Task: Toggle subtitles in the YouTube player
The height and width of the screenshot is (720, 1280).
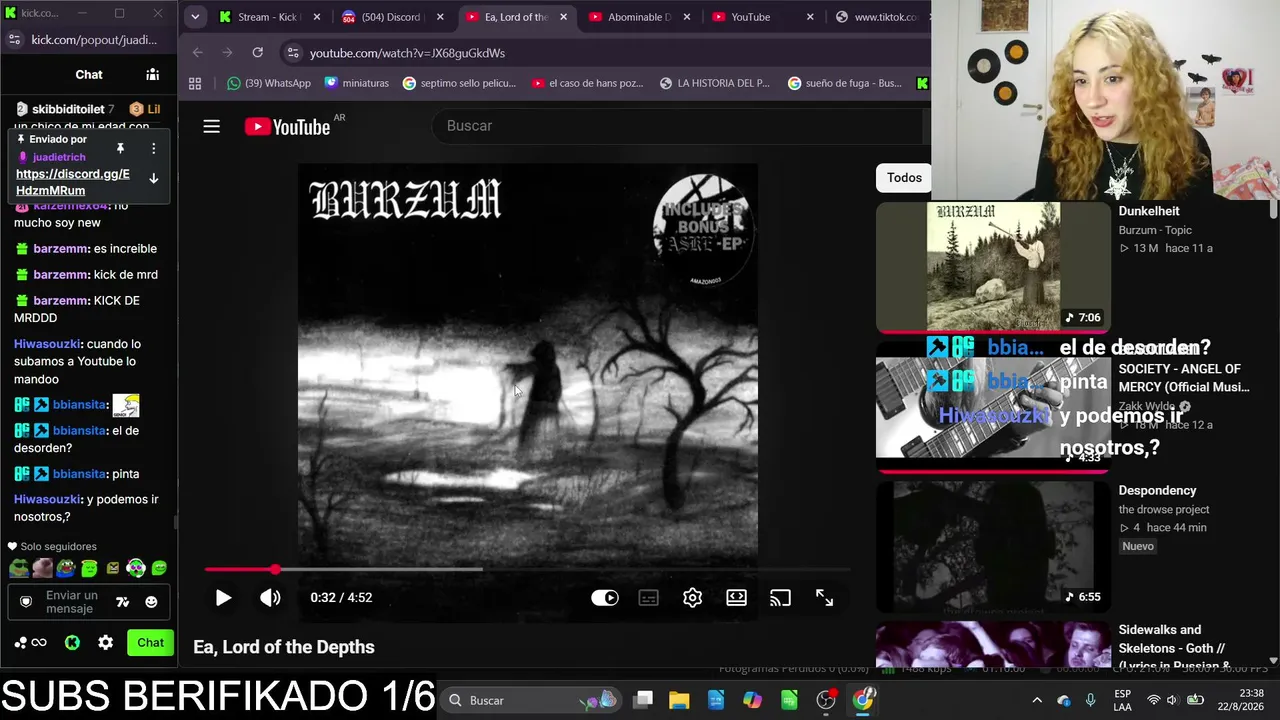Action: [649, 598]
